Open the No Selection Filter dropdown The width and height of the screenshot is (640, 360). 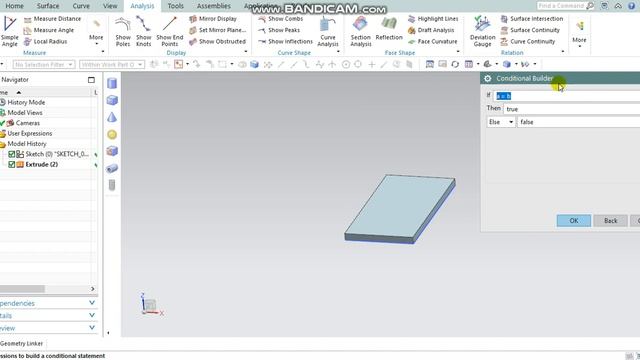[44, 64]
